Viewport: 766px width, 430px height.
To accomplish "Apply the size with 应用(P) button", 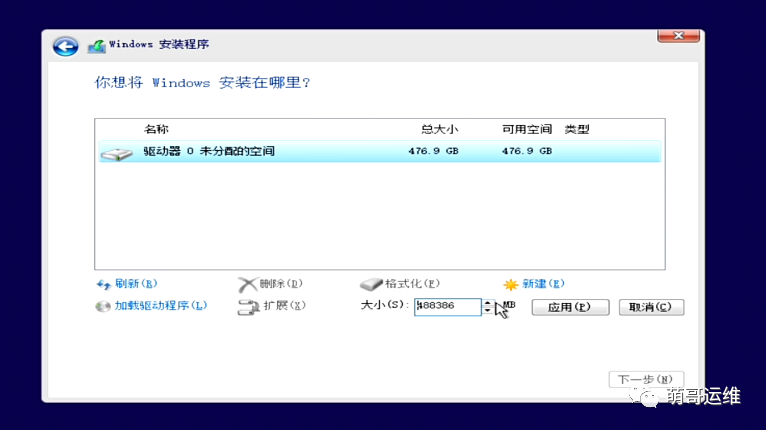I will [x=570, y=307].
